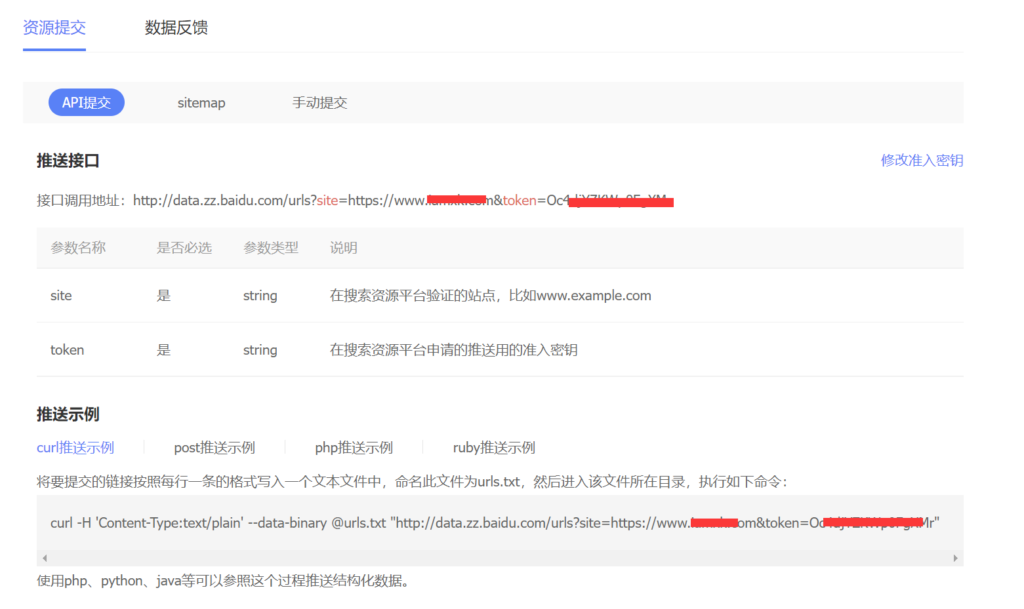Click the code box right scroll arrow
This screenshot has width=1024, height=609.
click(x=956, y=558)
